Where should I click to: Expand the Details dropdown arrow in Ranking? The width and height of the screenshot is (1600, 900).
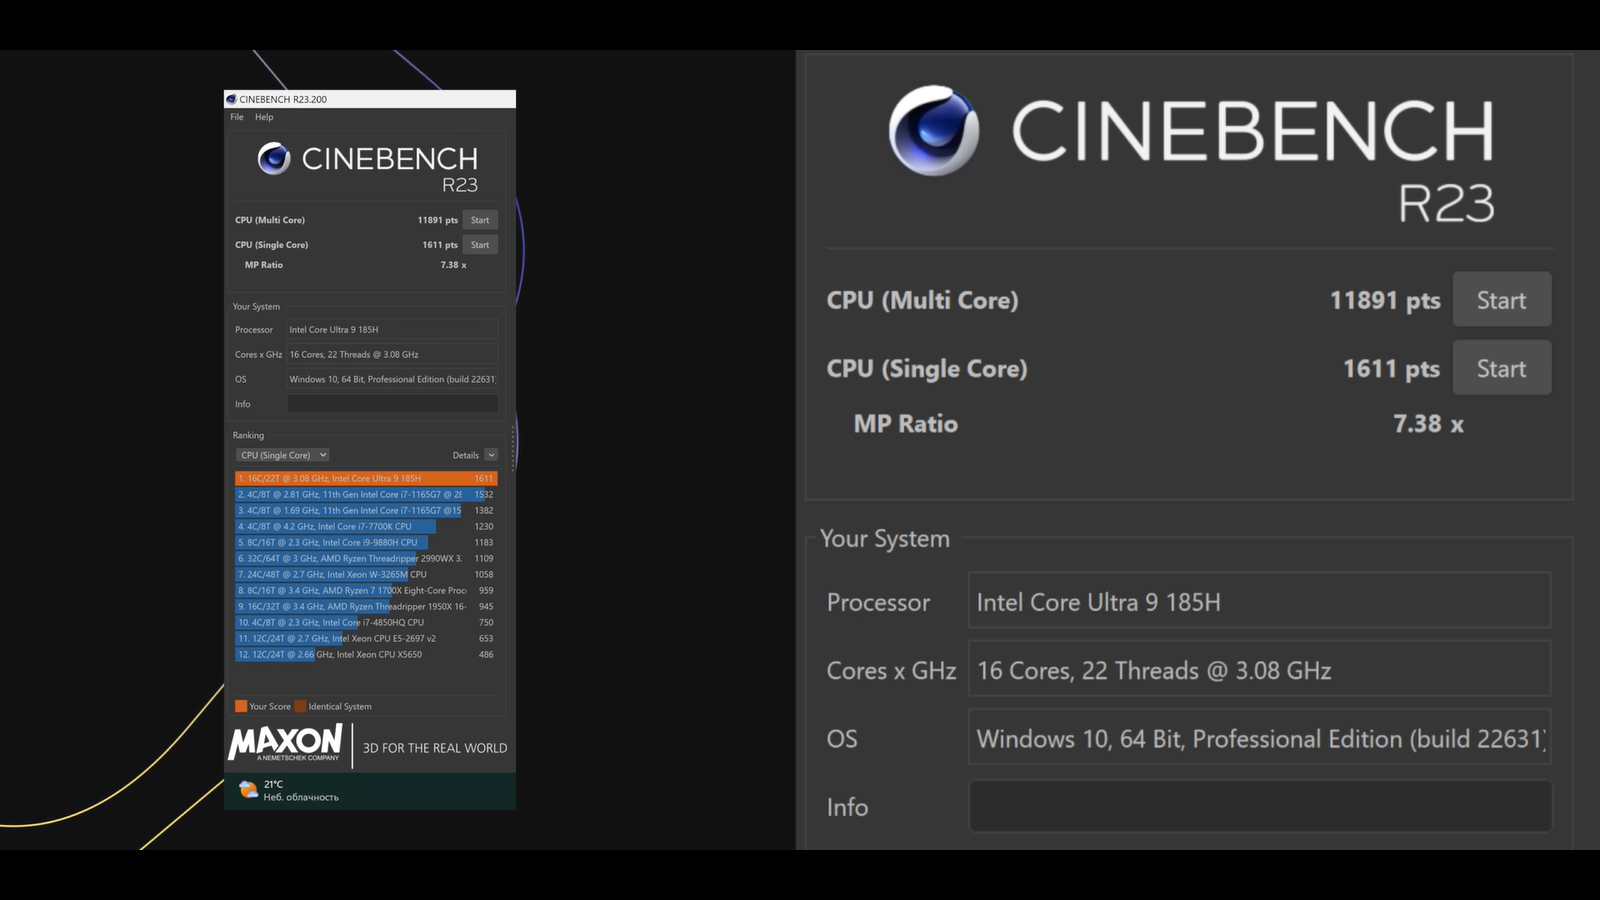491,455
